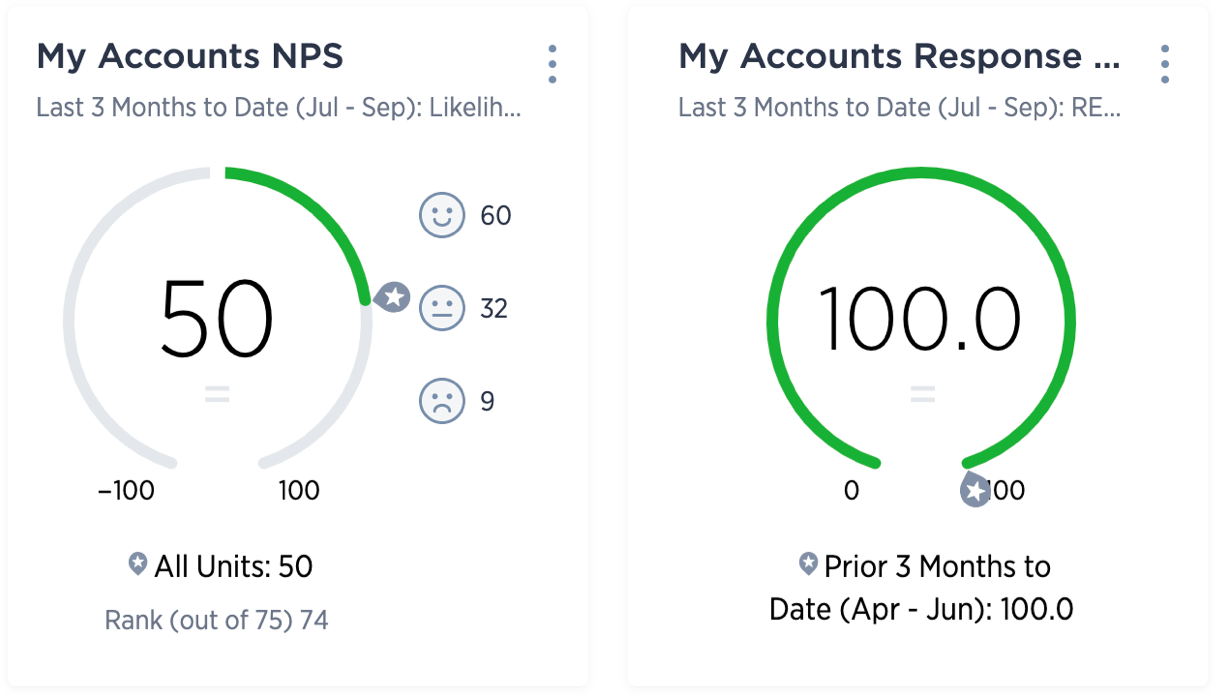Click Rank (out of 75) 74 text
Image resolution: width=1216 pixels, height=696 pixels.
point(216,621)
